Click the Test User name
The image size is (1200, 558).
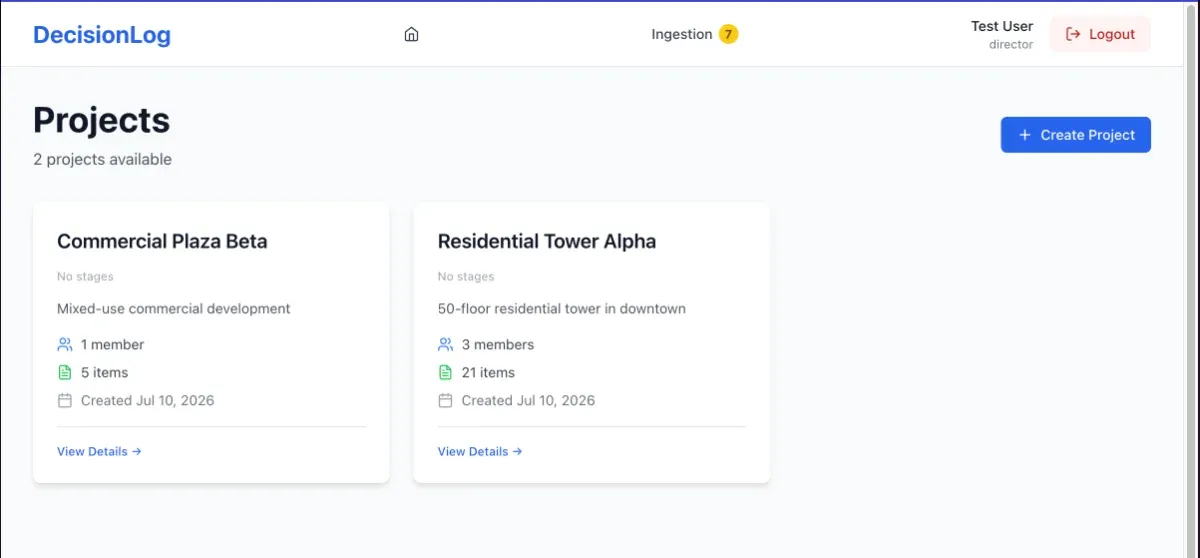(x=1002, y=26)
